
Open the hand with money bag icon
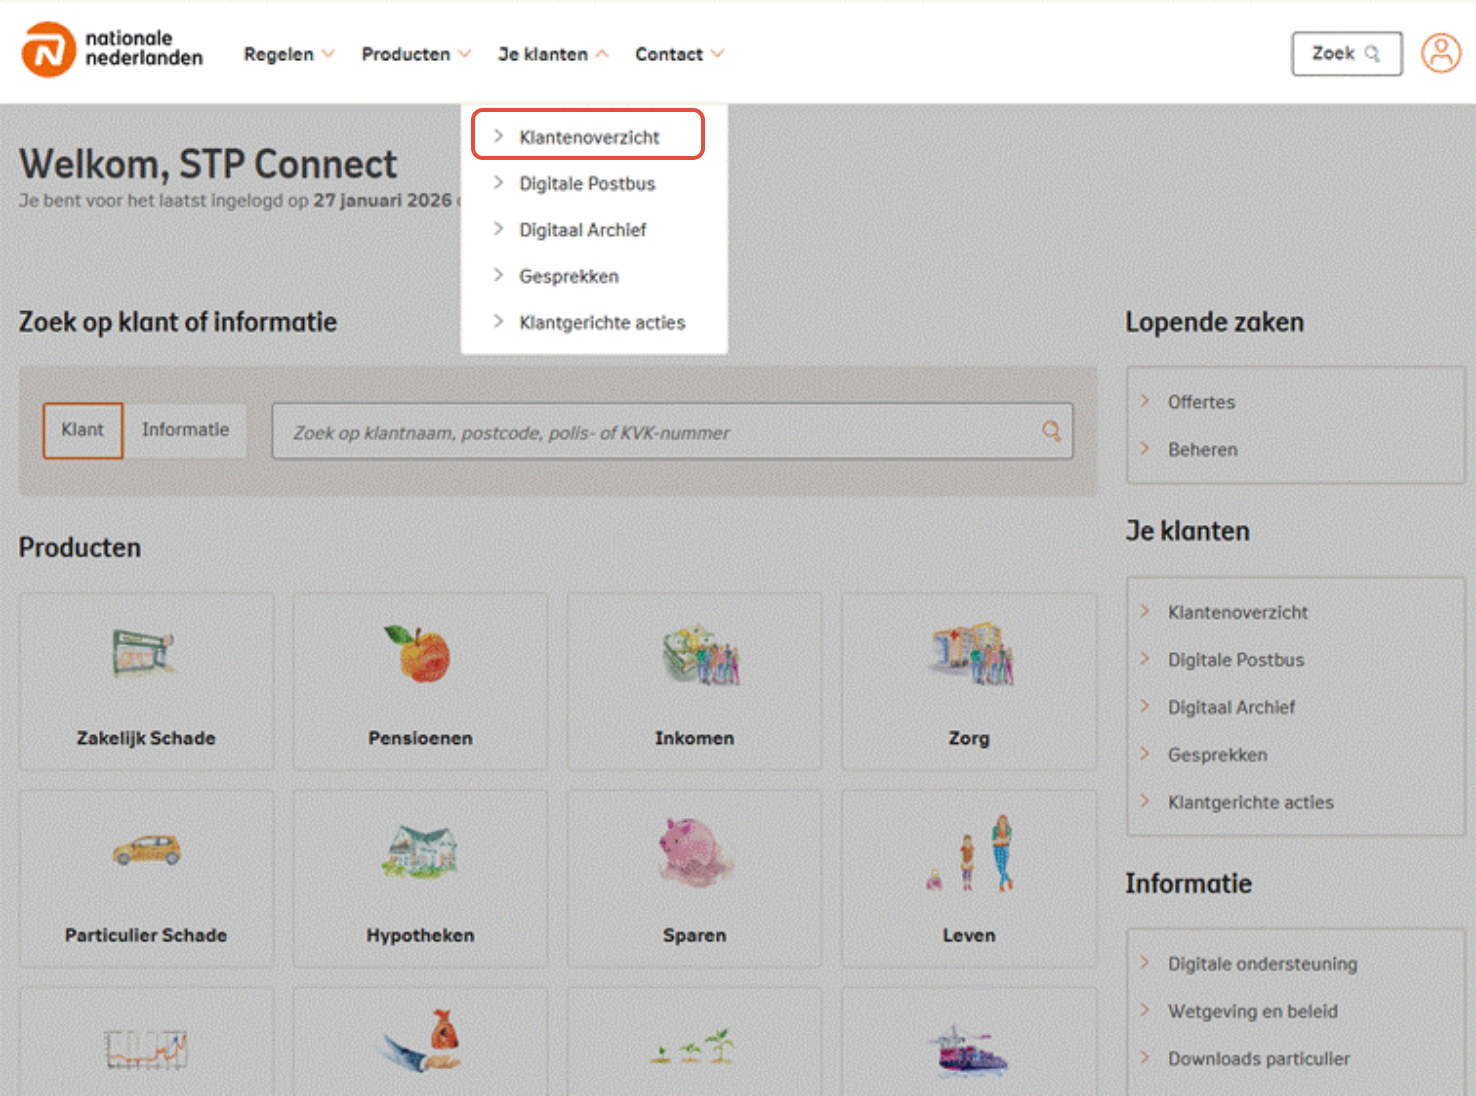tap(422, 1041)
